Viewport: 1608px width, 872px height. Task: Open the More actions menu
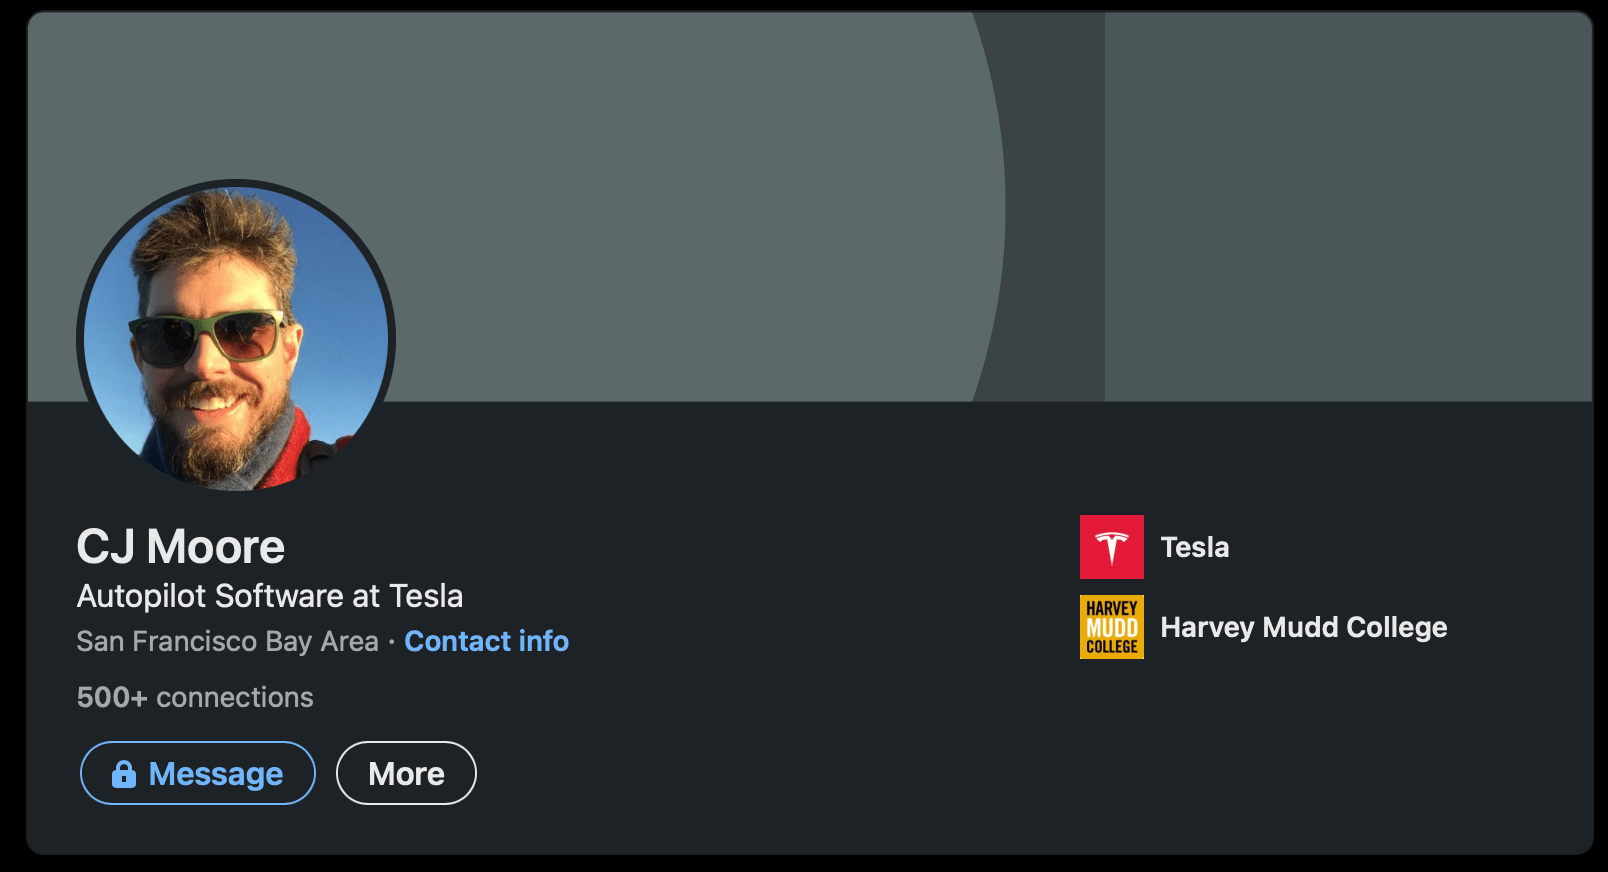point(406,773)
